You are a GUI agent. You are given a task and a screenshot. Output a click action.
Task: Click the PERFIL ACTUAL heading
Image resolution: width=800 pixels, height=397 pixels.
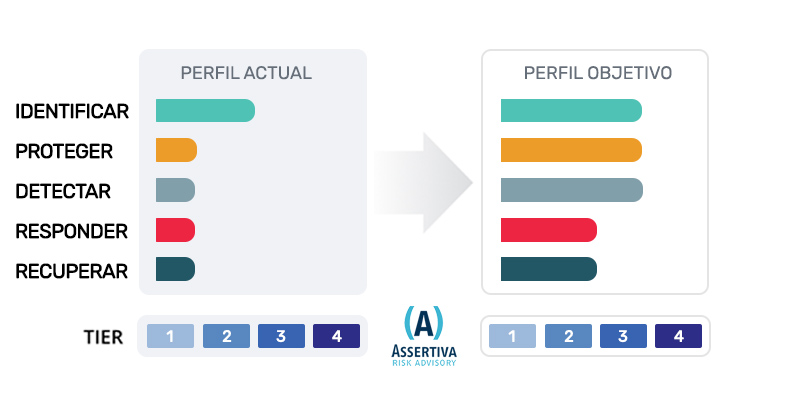point(246,73)
